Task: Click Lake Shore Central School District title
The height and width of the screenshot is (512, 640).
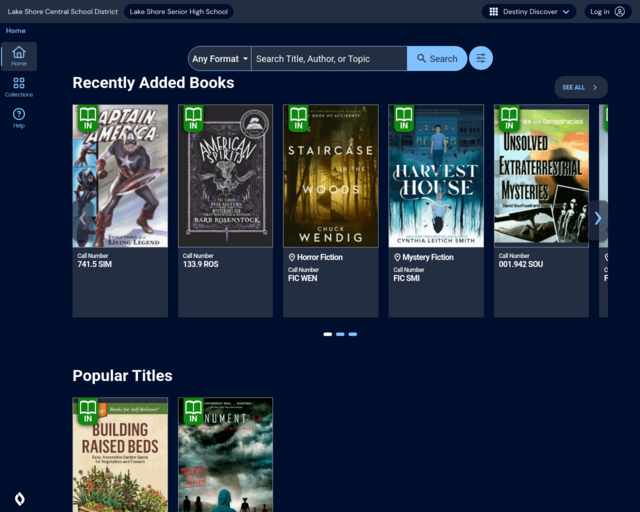Action: coord(62,11)
